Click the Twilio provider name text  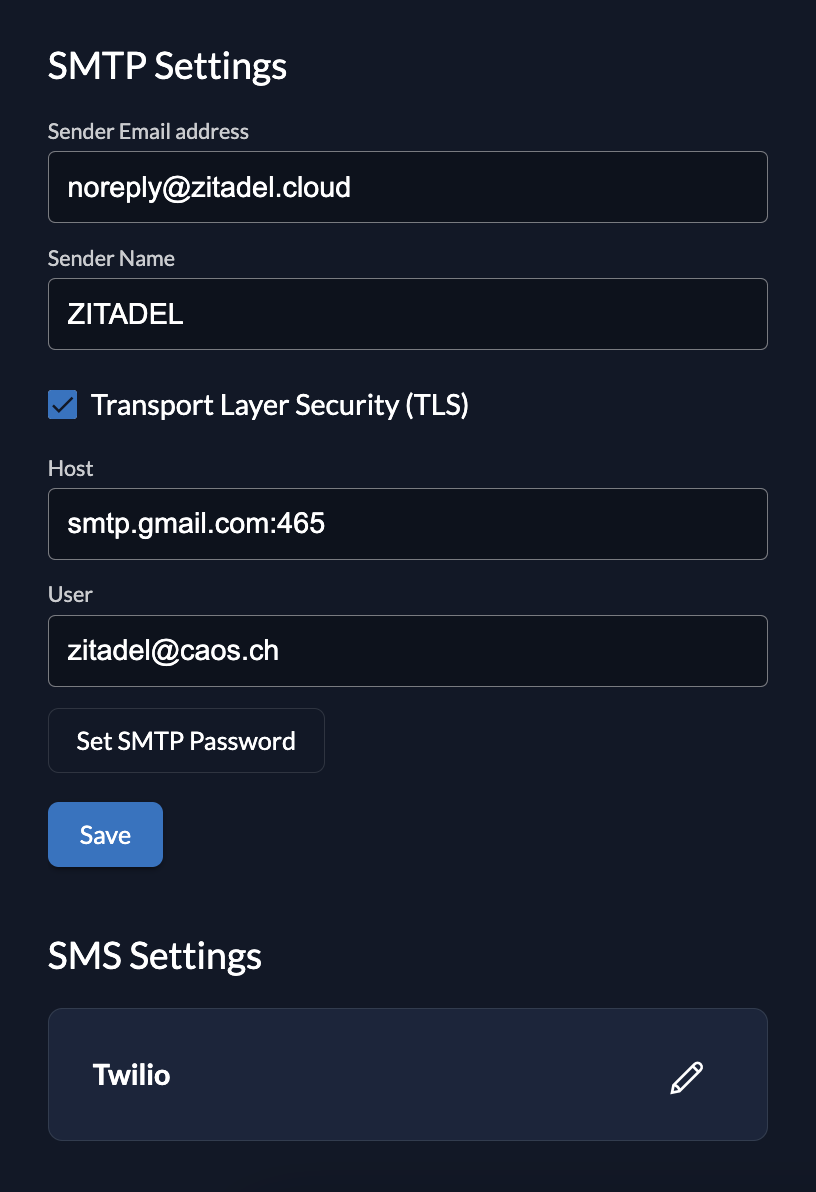click(131, 1075)
